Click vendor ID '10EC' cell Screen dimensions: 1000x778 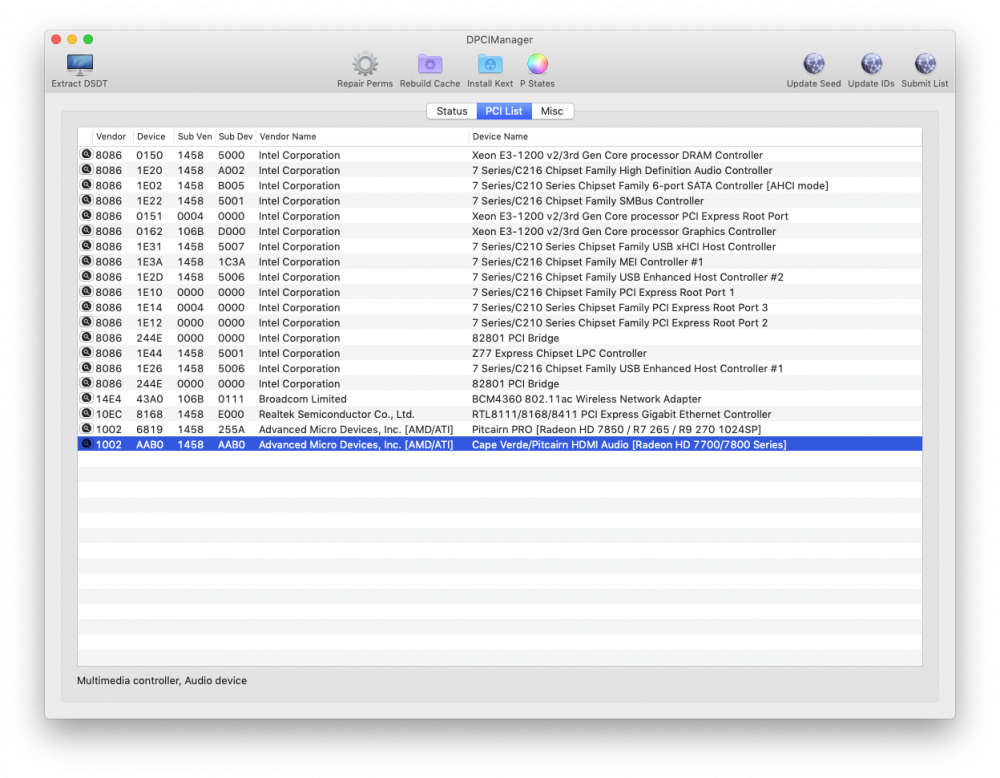coord(108,415)
